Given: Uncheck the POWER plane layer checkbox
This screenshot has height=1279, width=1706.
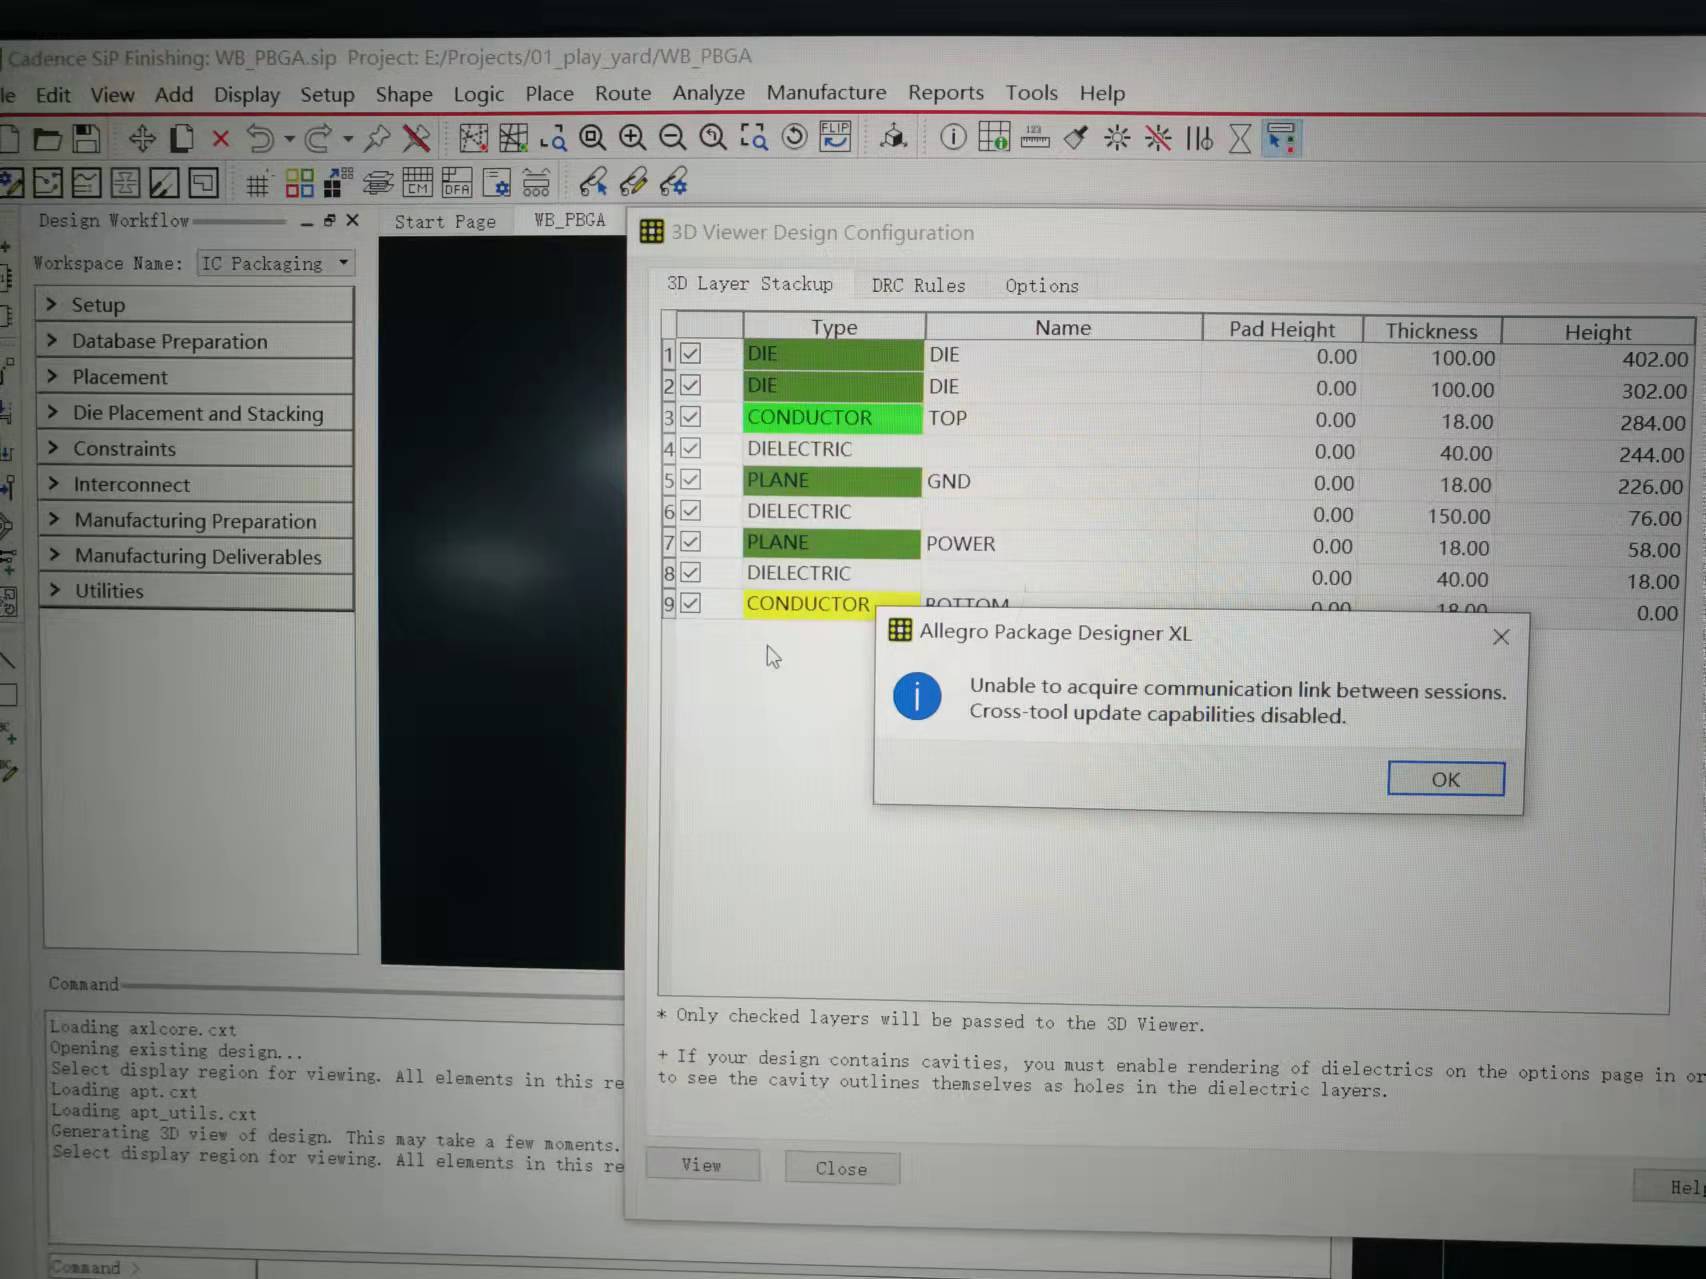Looking at the screenshot, I should [x=690, y=541].
